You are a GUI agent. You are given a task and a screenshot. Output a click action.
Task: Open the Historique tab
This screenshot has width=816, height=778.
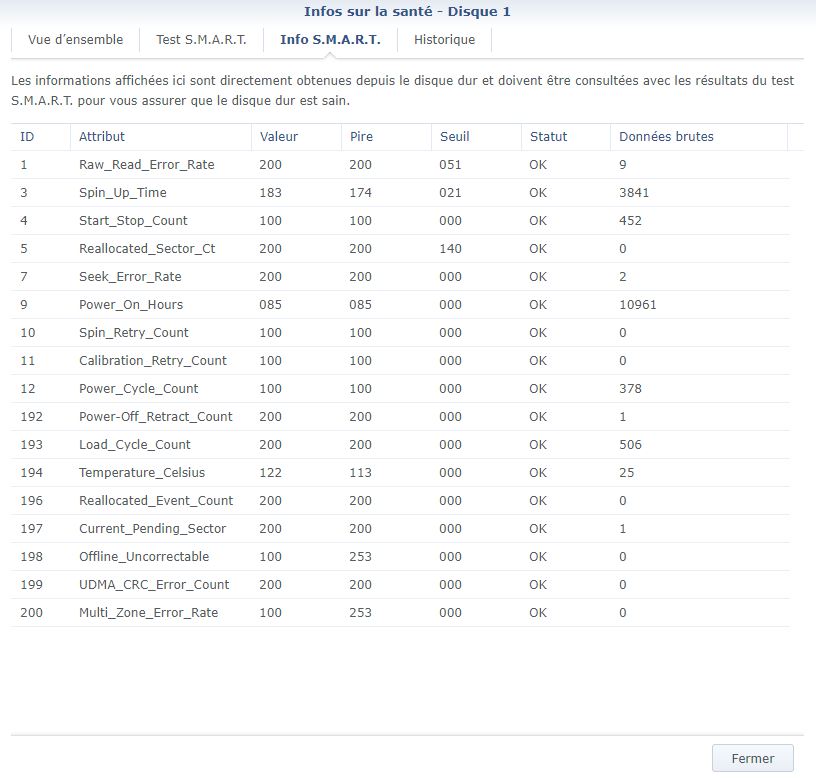[x=444, y=40]
